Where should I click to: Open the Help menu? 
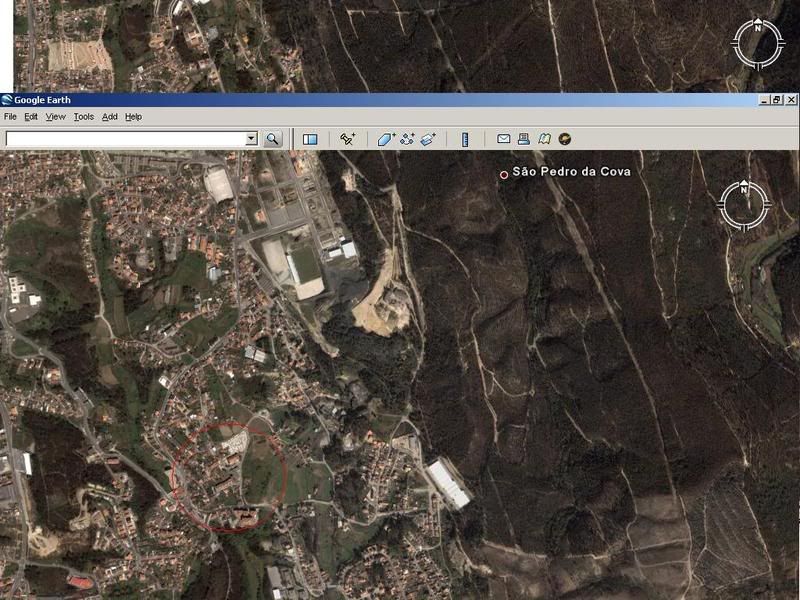pos(134,117)
